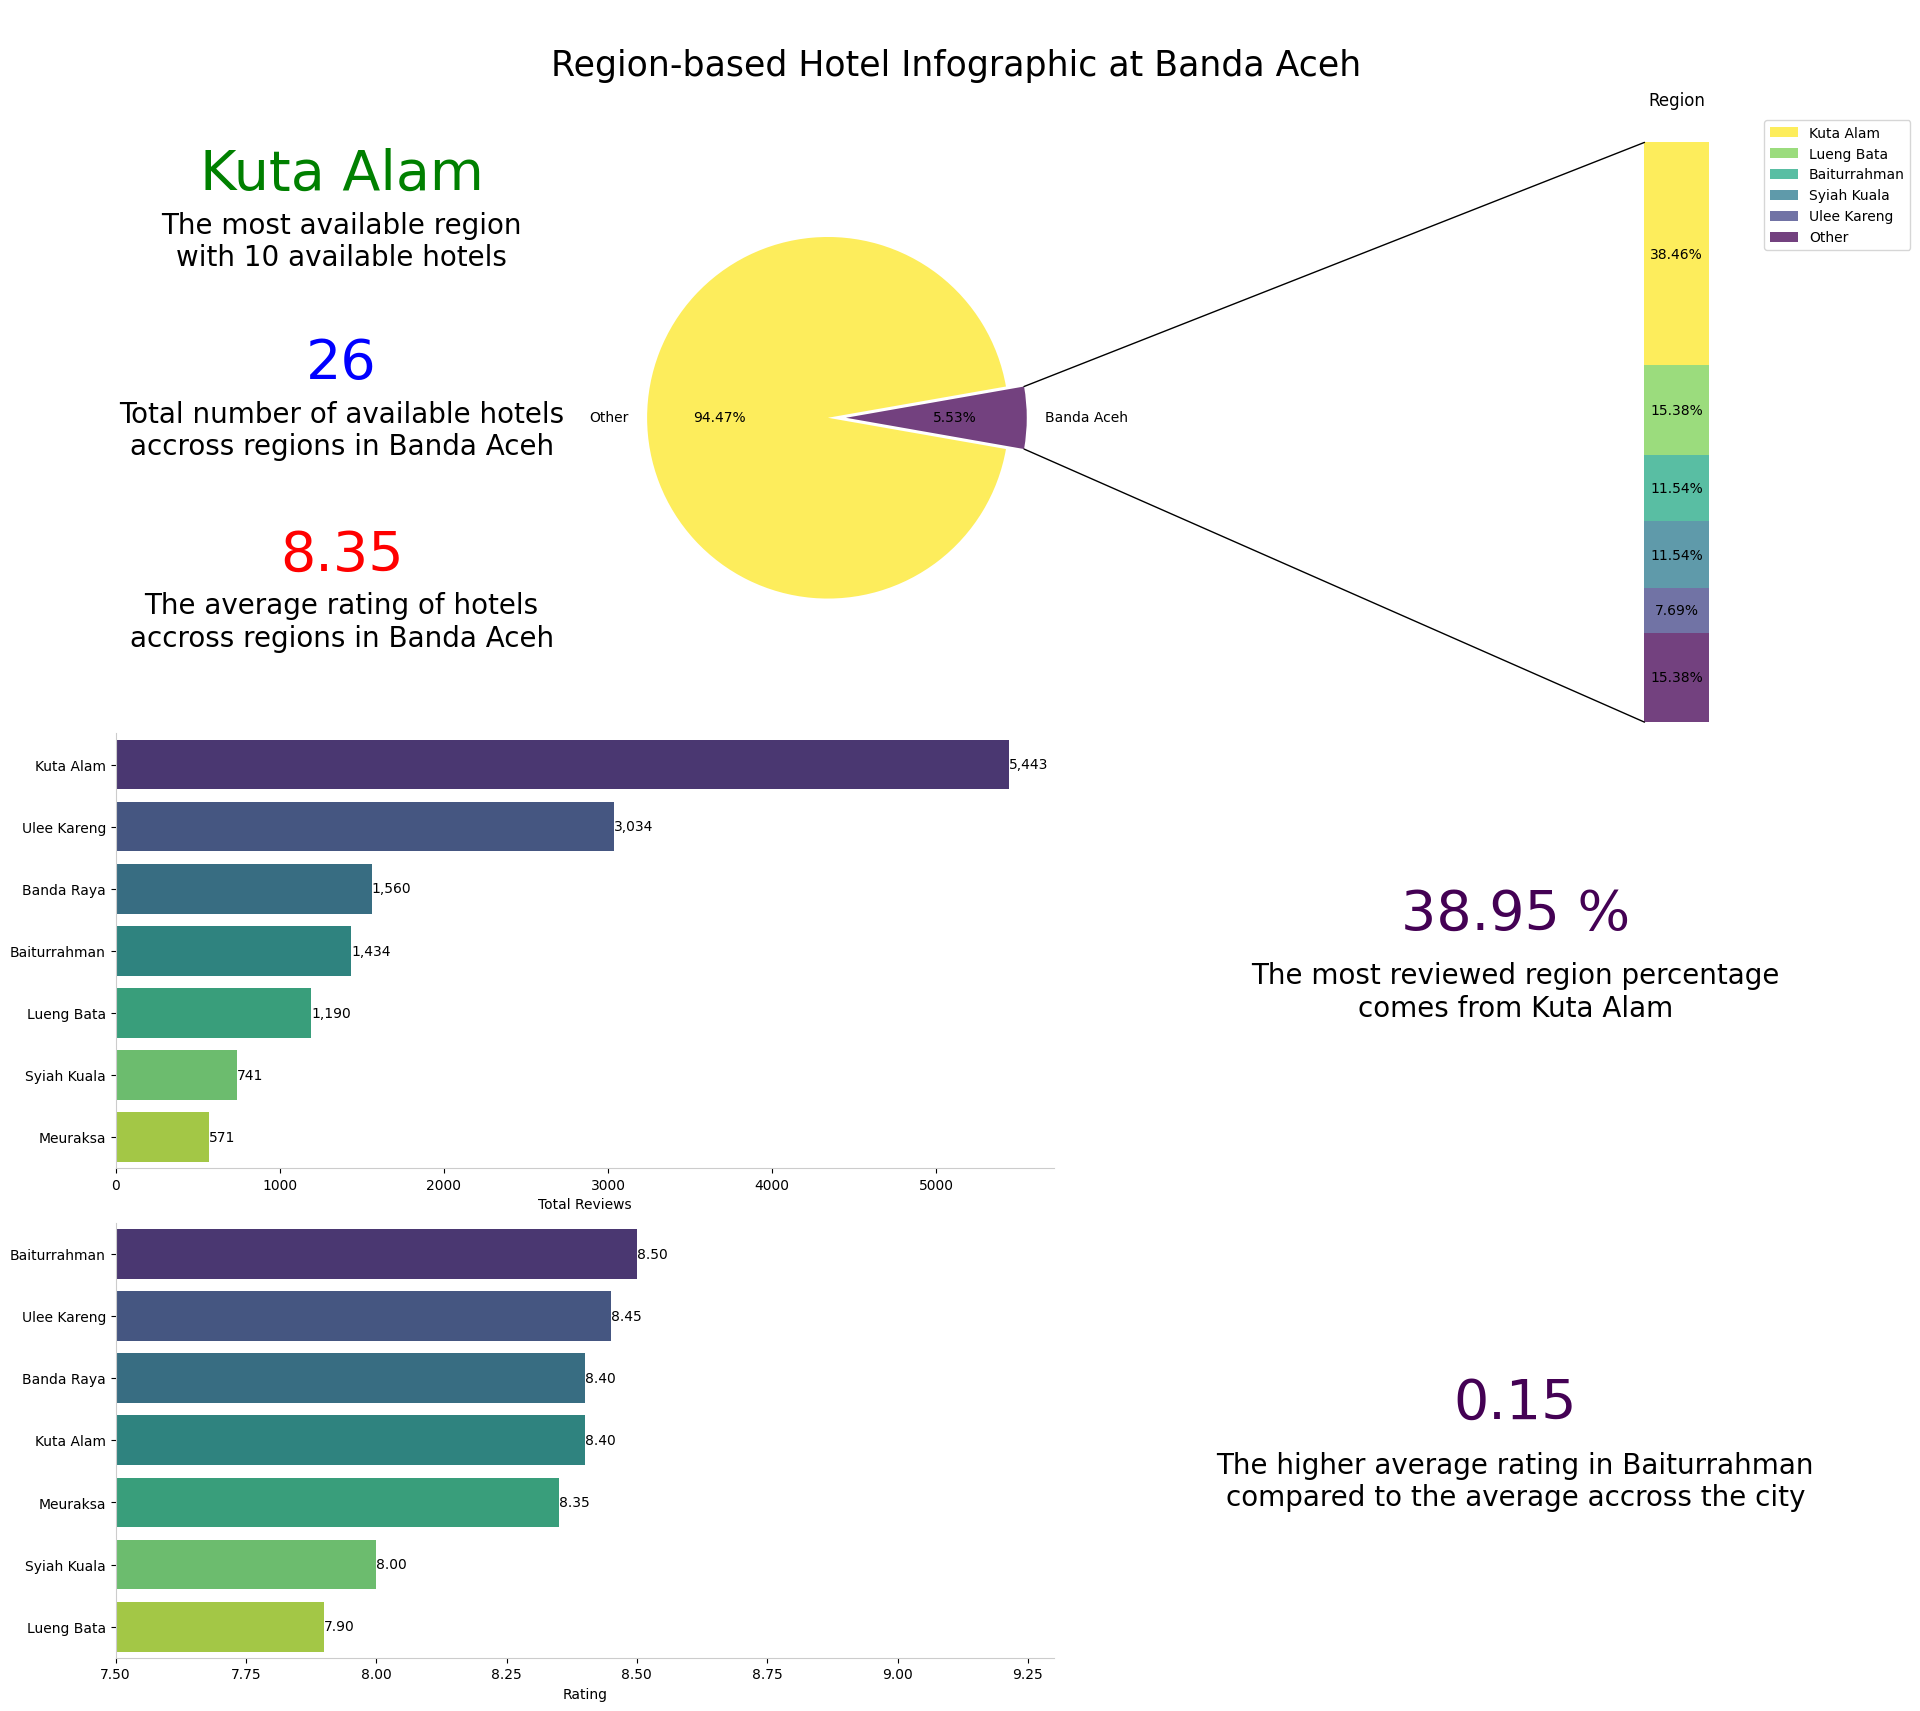The image size is (1920, 1711).
Task: Click the blue number 26 statistic
Action: coord(341,362)
